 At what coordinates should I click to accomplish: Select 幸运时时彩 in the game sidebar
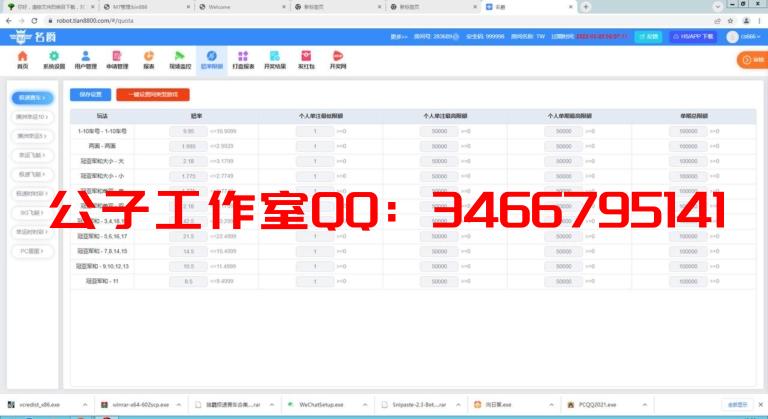[32, 232]
